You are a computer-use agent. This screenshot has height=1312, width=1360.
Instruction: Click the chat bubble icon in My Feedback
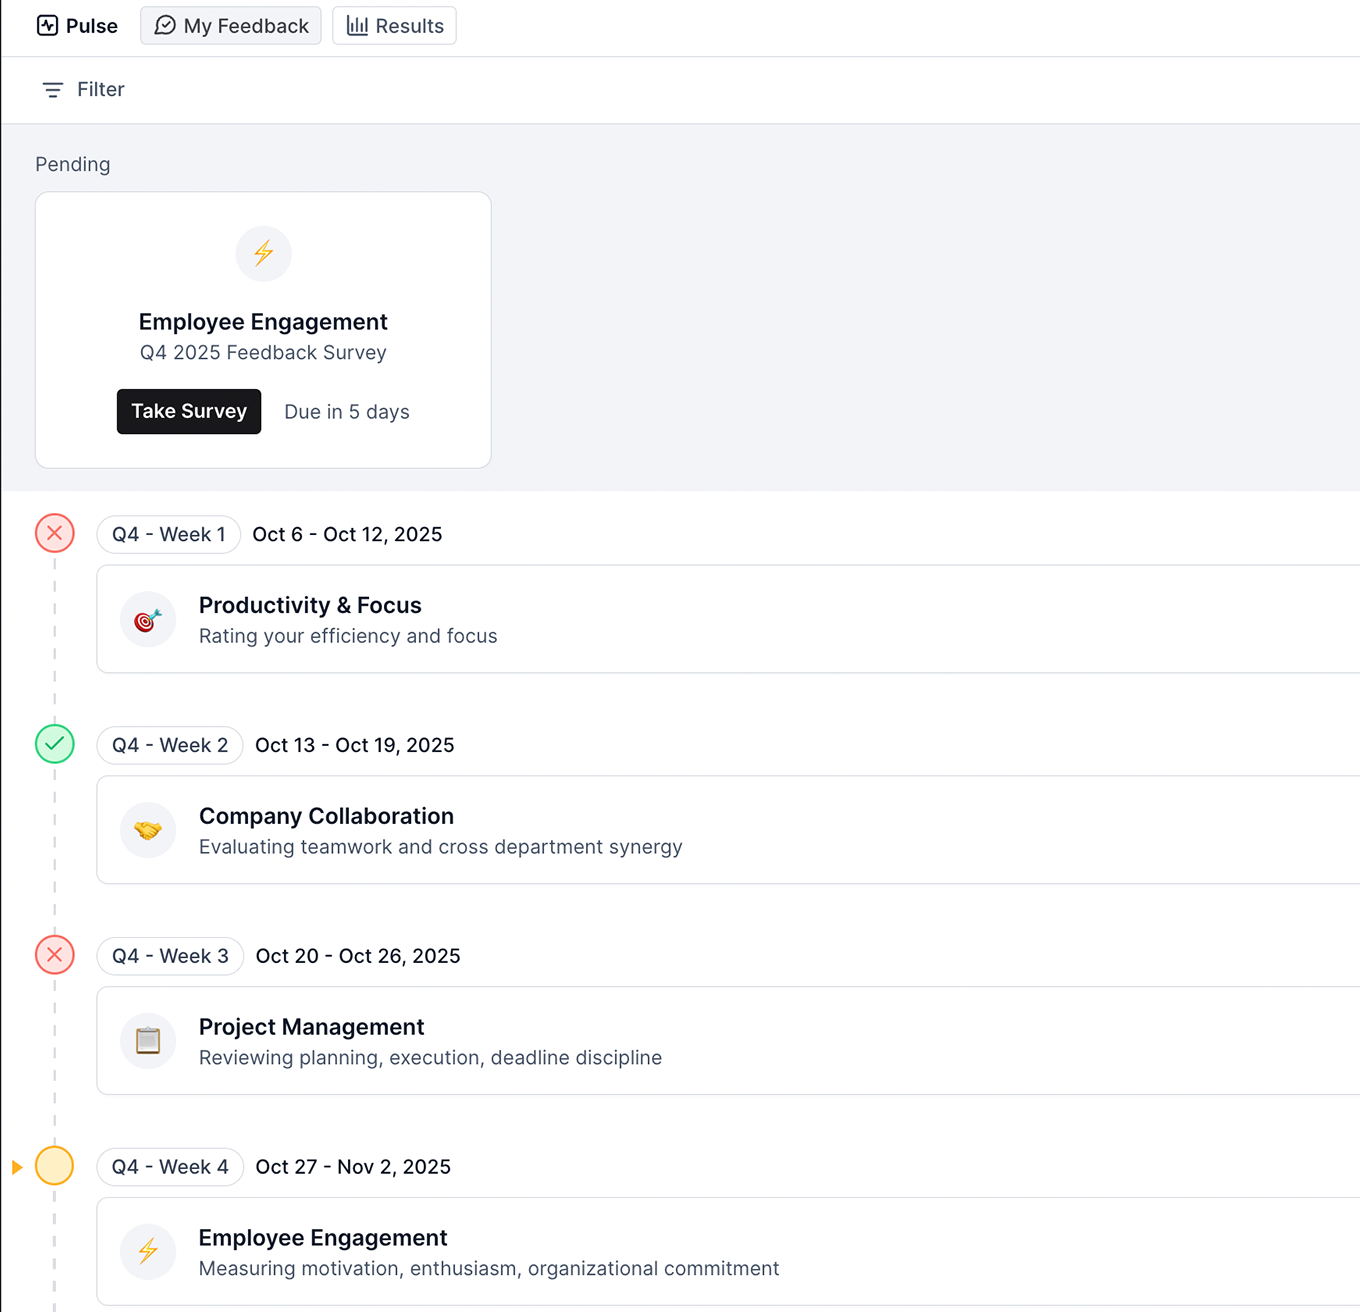click(165, 26)
